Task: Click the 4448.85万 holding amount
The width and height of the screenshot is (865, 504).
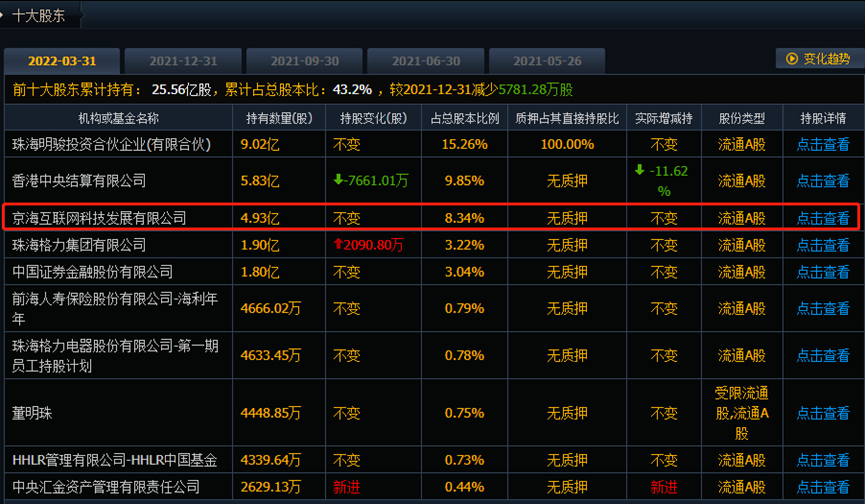Action: click(271, 413)
